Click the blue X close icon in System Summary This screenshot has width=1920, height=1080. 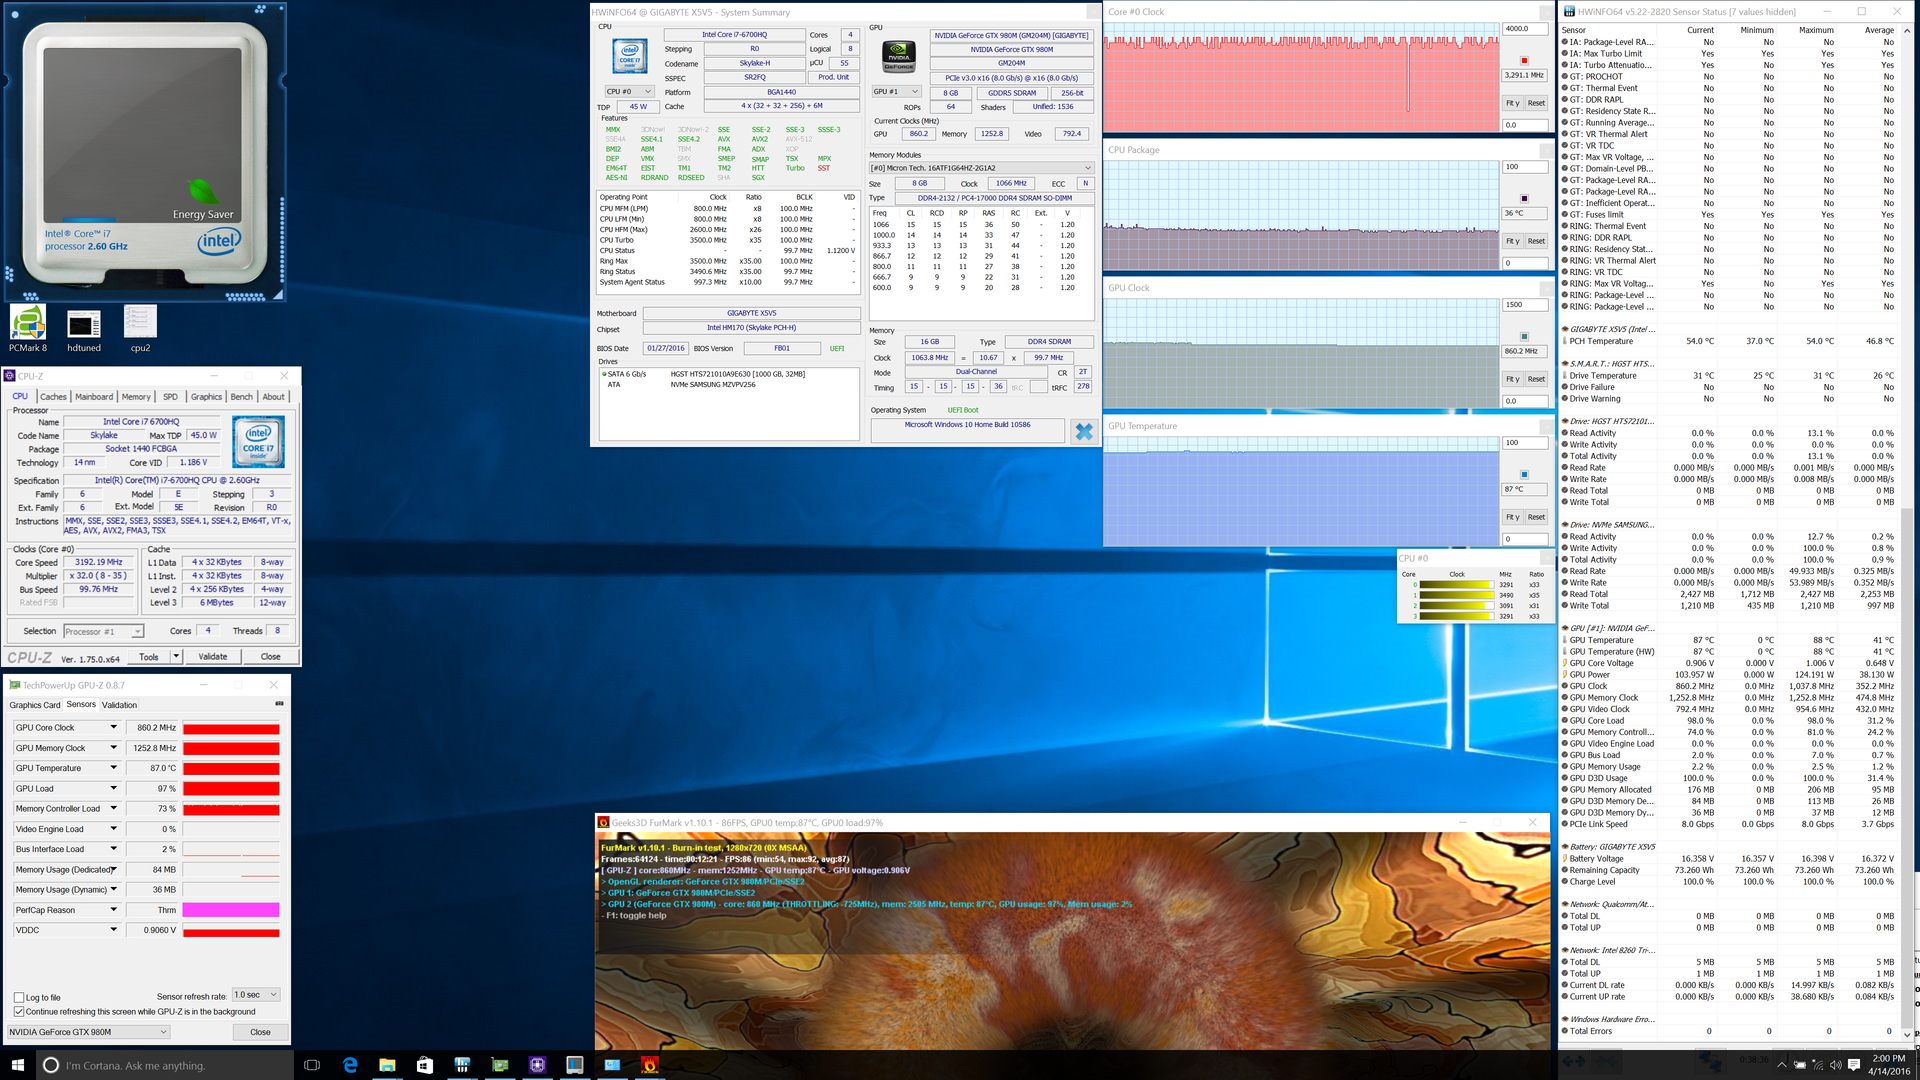1083,431
